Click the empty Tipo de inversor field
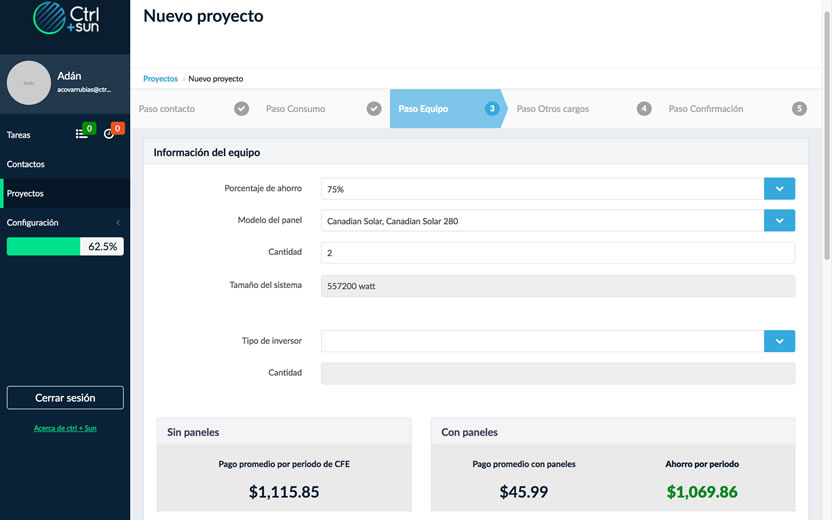 tap(542, 341)
